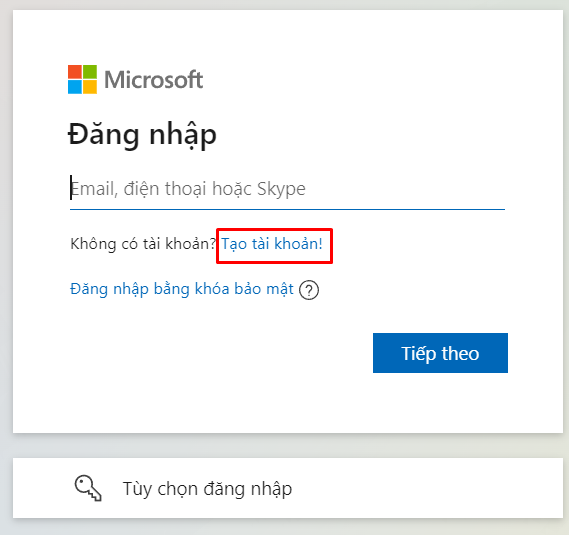Click the yellow square of Microsoft logo

(x=90, y=87)
